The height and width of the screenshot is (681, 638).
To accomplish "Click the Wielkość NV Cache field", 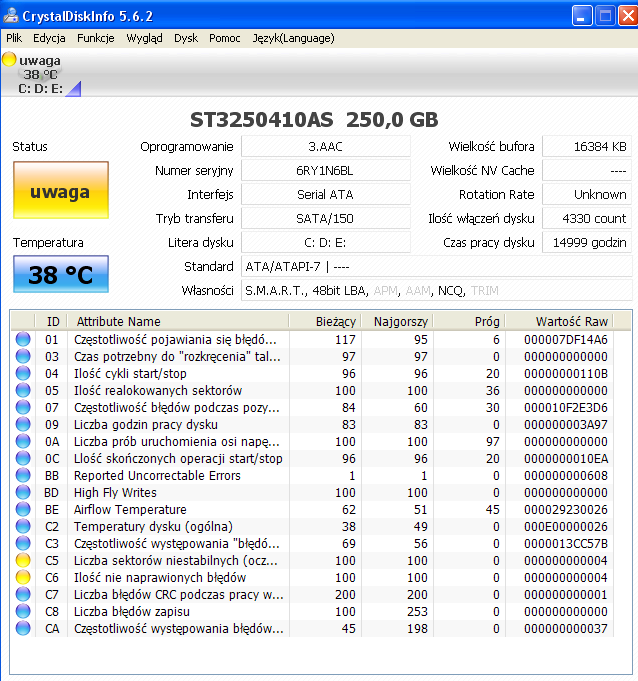I will point(587,170).
